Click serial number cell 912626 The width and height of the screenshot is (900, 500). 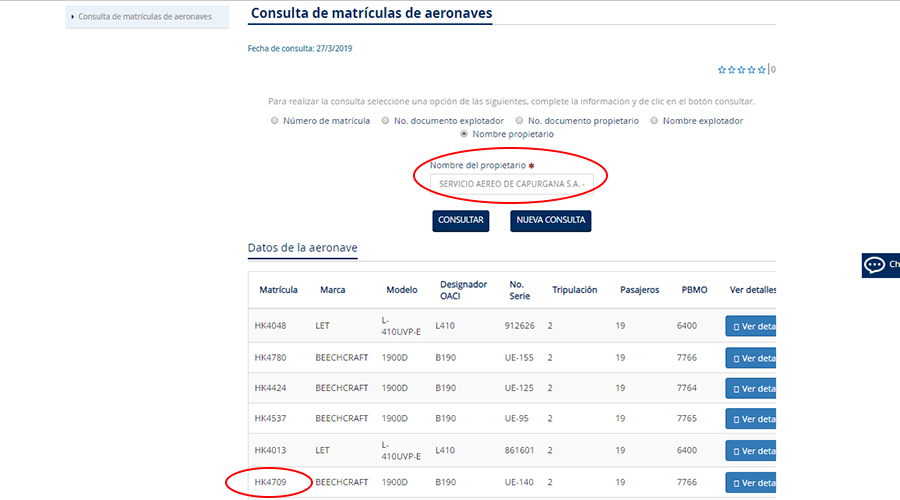point(519,325)
